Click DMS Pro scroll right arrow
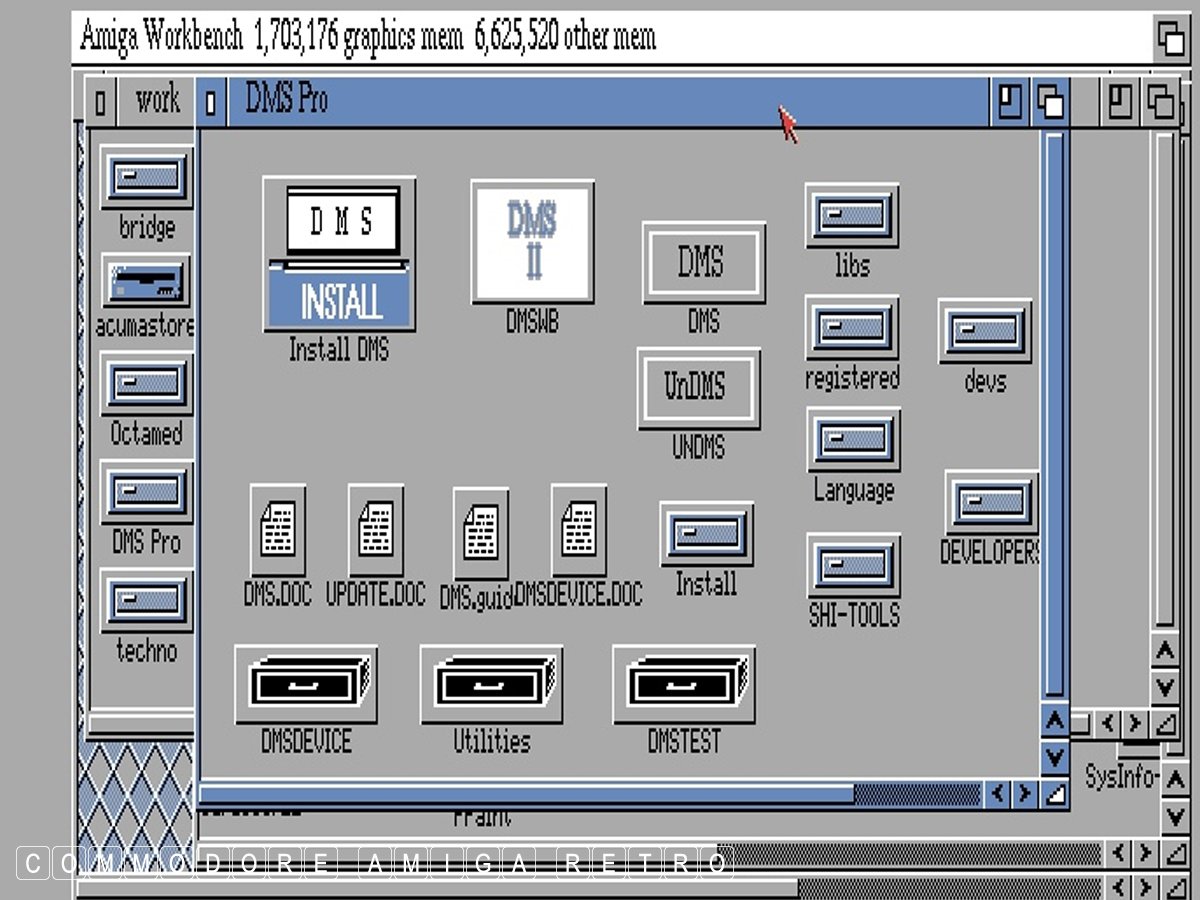The height and width of the screenshot is (900, 1200). pos(1024,795)
